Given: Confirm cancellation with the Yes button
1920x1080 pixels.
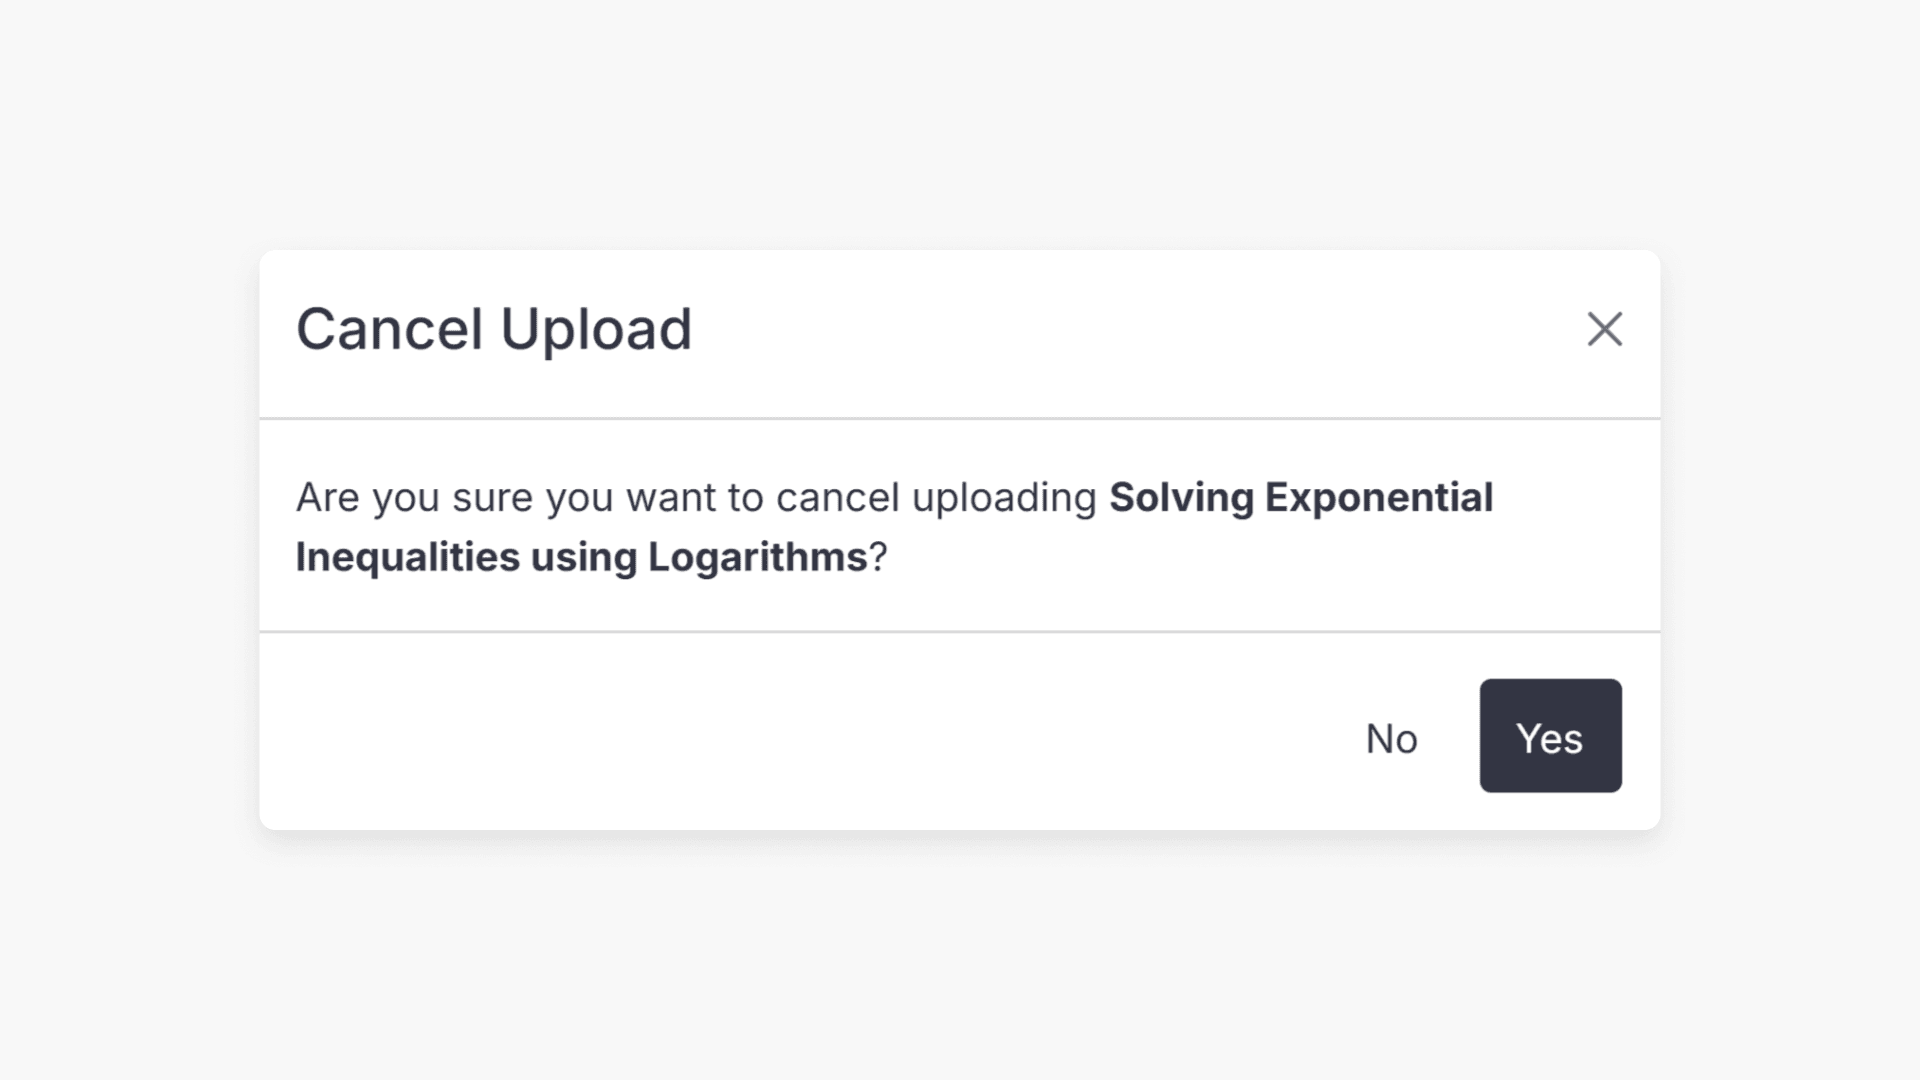Looking at the screenshot, I should click(1549, 737).
